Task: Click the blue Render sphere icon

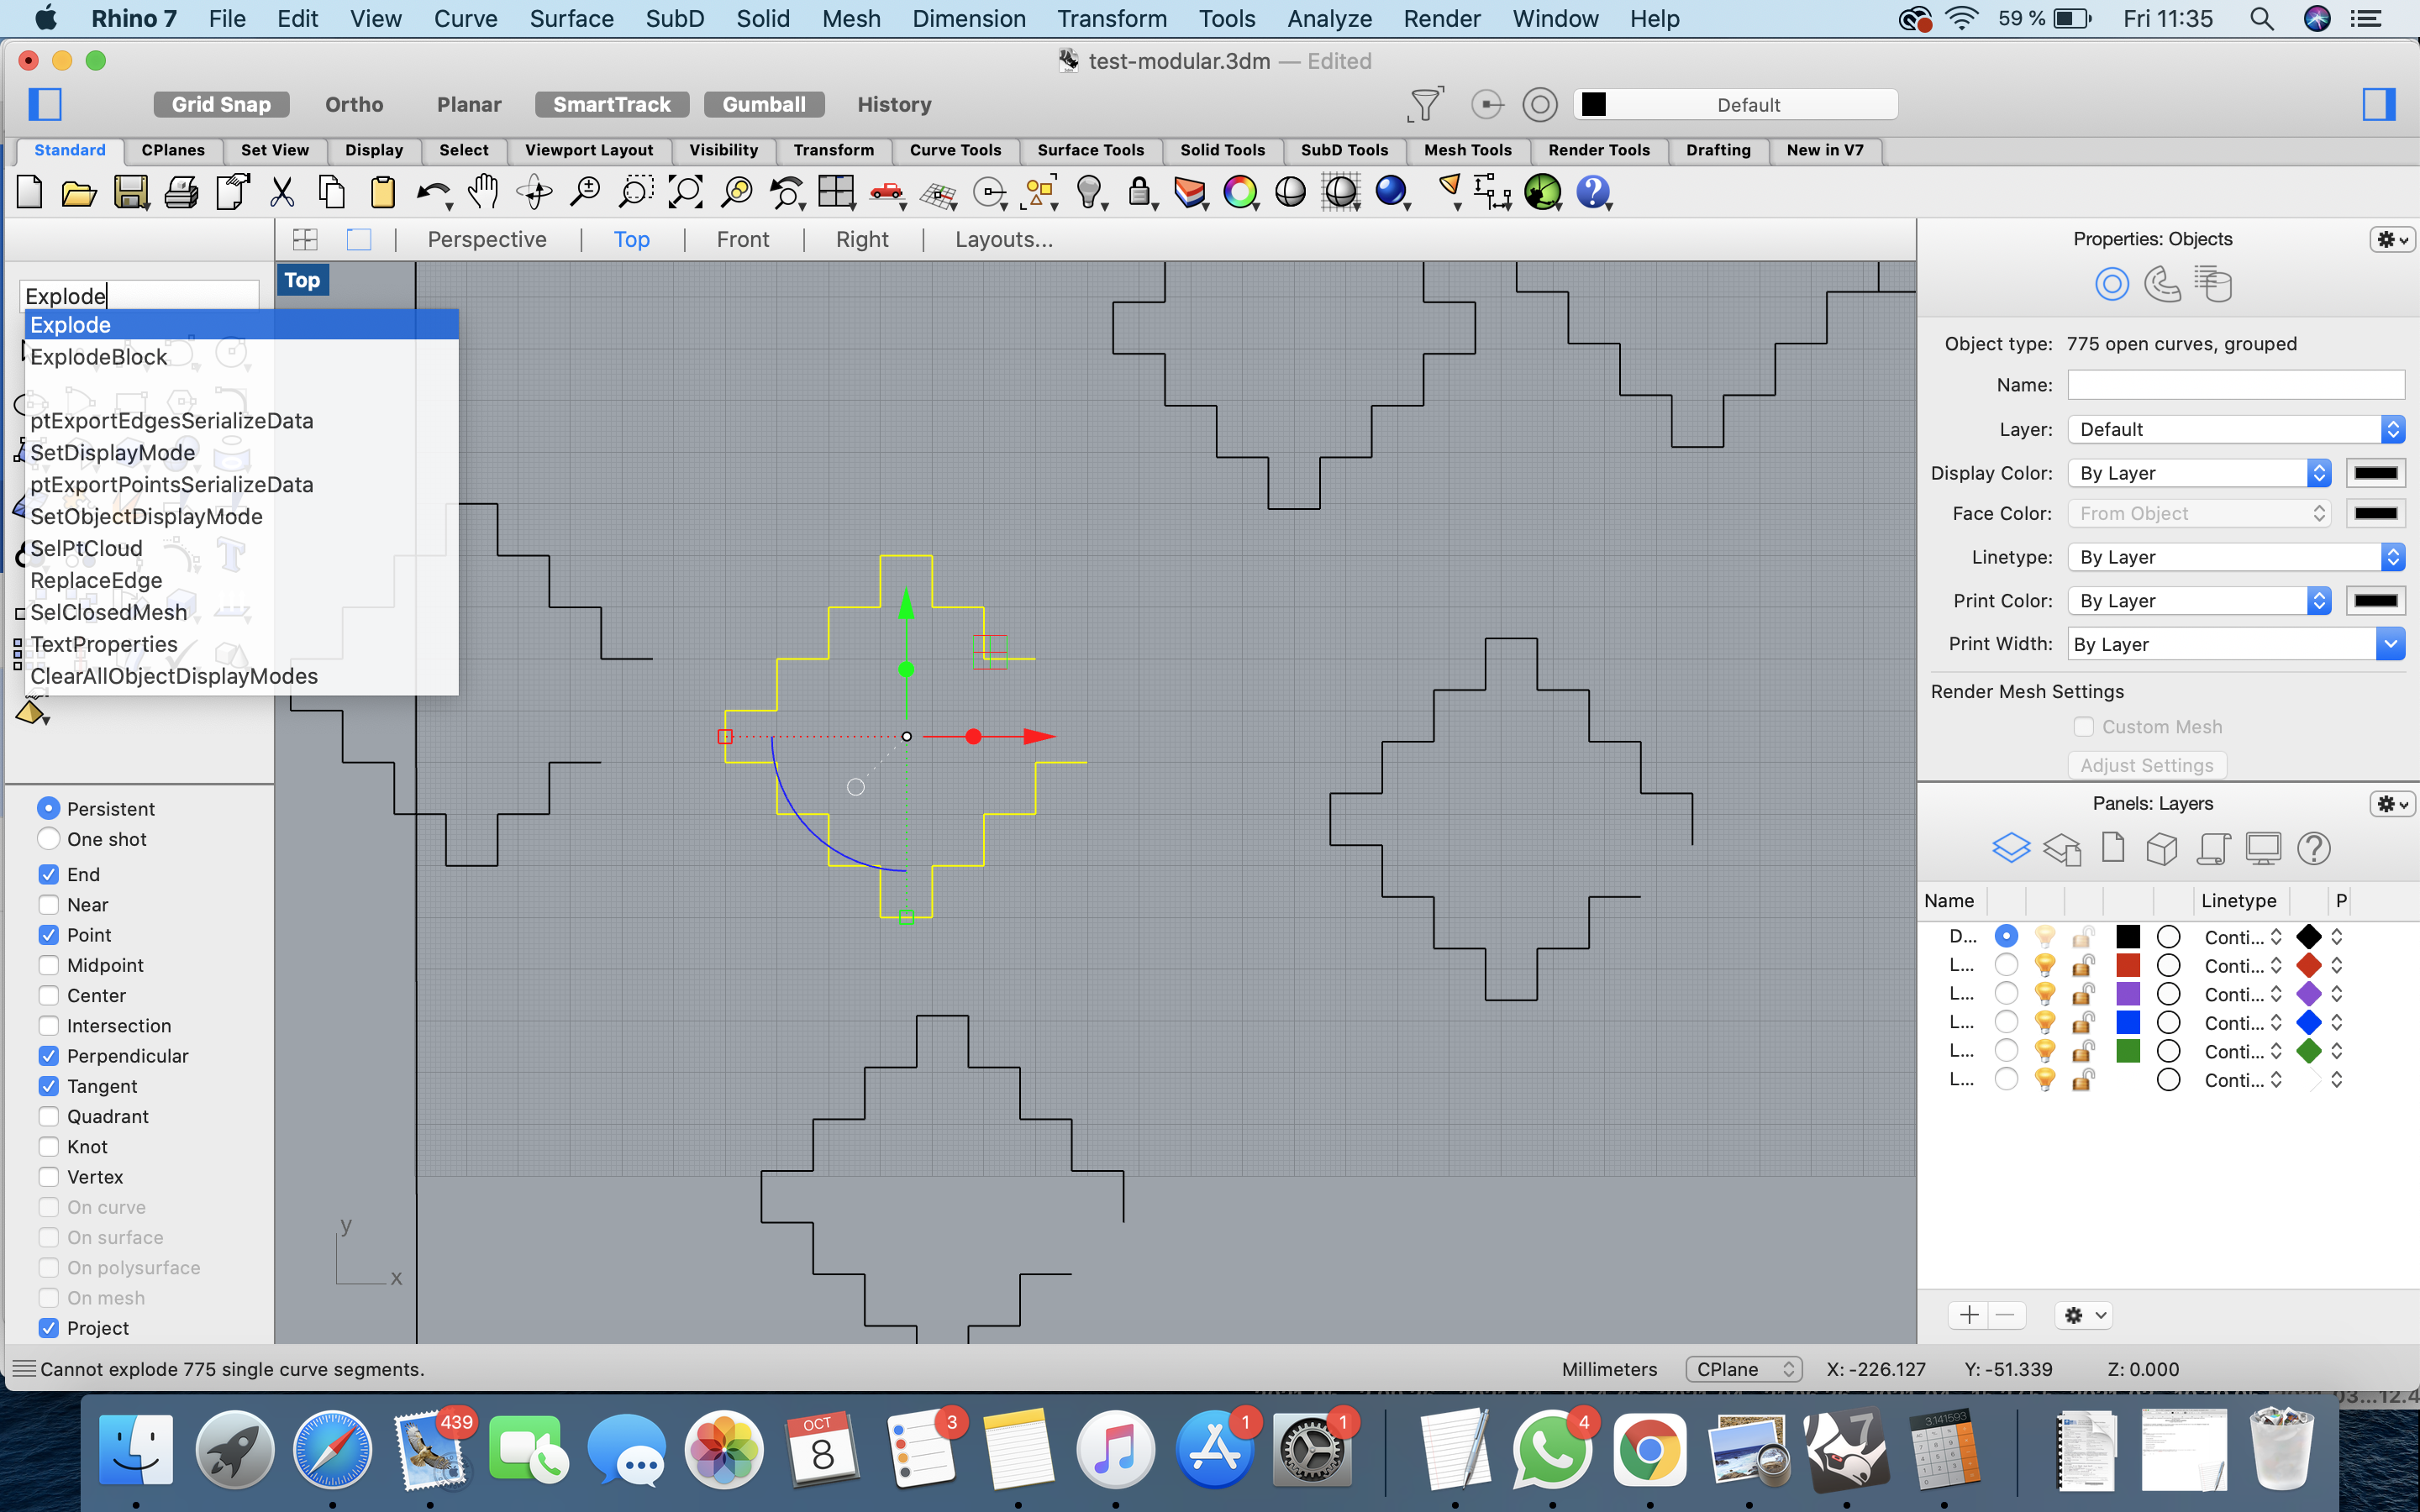Action: tap(1391, 191)
